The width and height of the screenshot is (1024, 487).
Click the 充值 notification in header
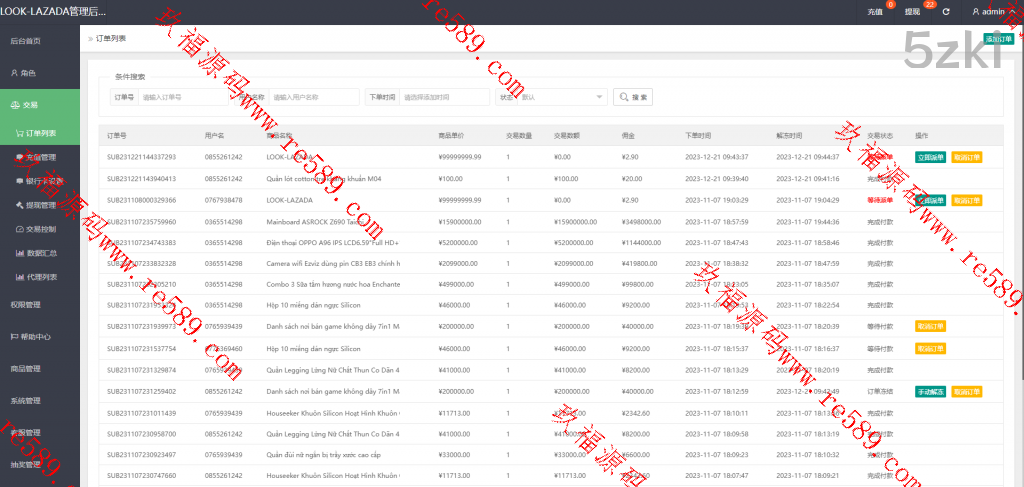[x=875, y=12]
